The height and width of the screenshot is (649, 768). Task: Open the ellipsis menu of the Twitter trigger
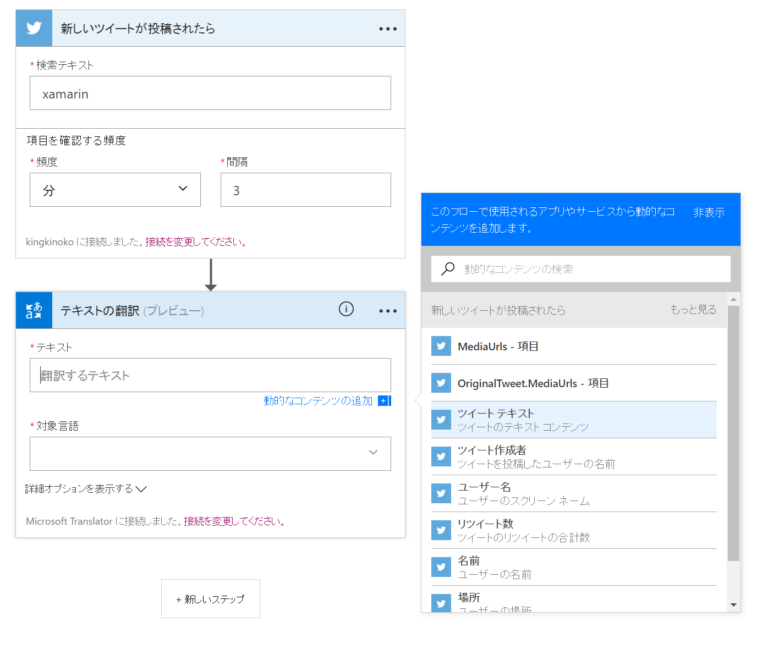(x=388, y=29)
